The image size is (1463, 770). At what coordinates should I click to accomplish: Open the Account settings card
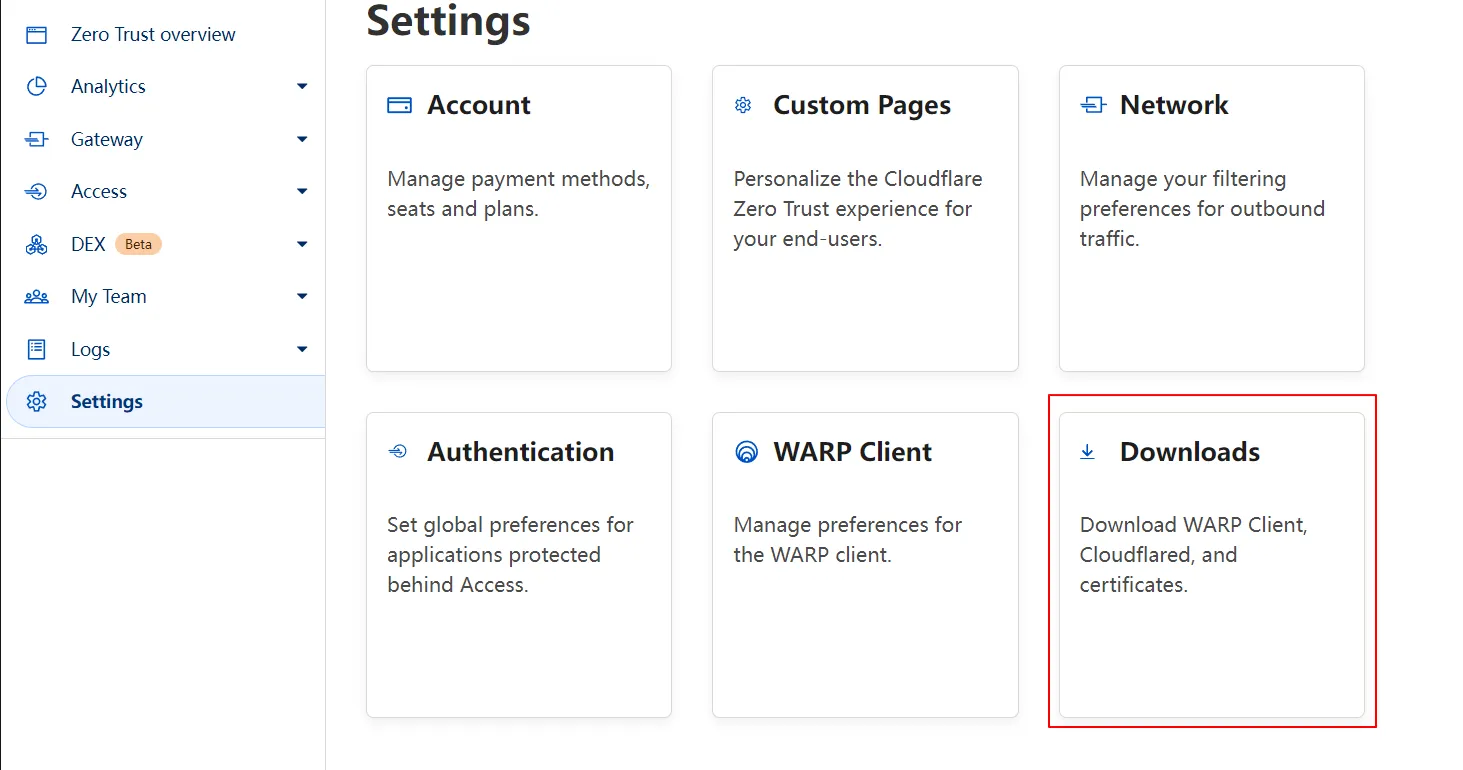click(518, 218)
